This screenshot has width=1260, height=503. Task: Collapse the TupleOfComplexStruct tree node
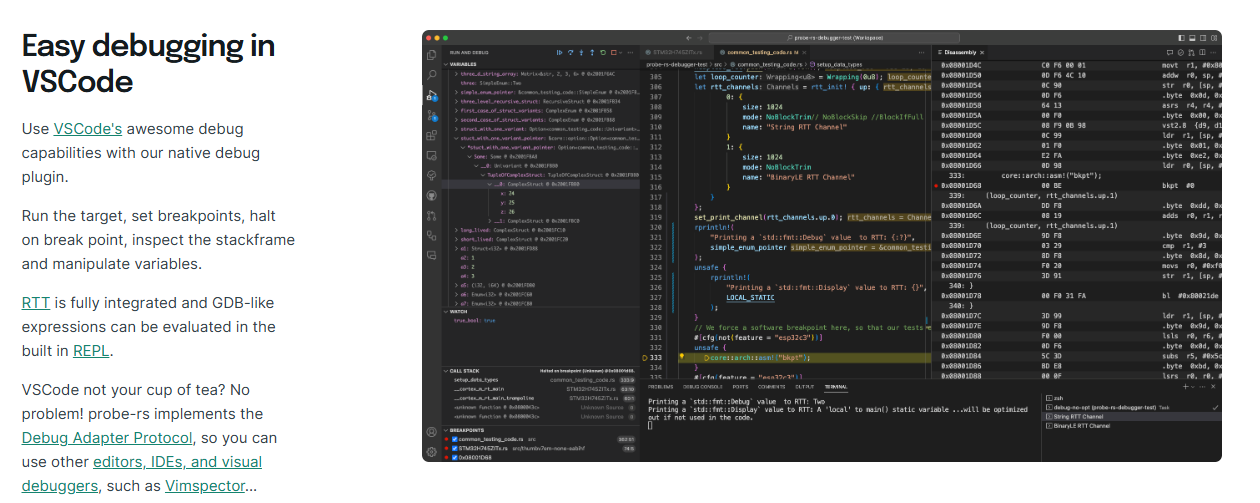point(483,175)
